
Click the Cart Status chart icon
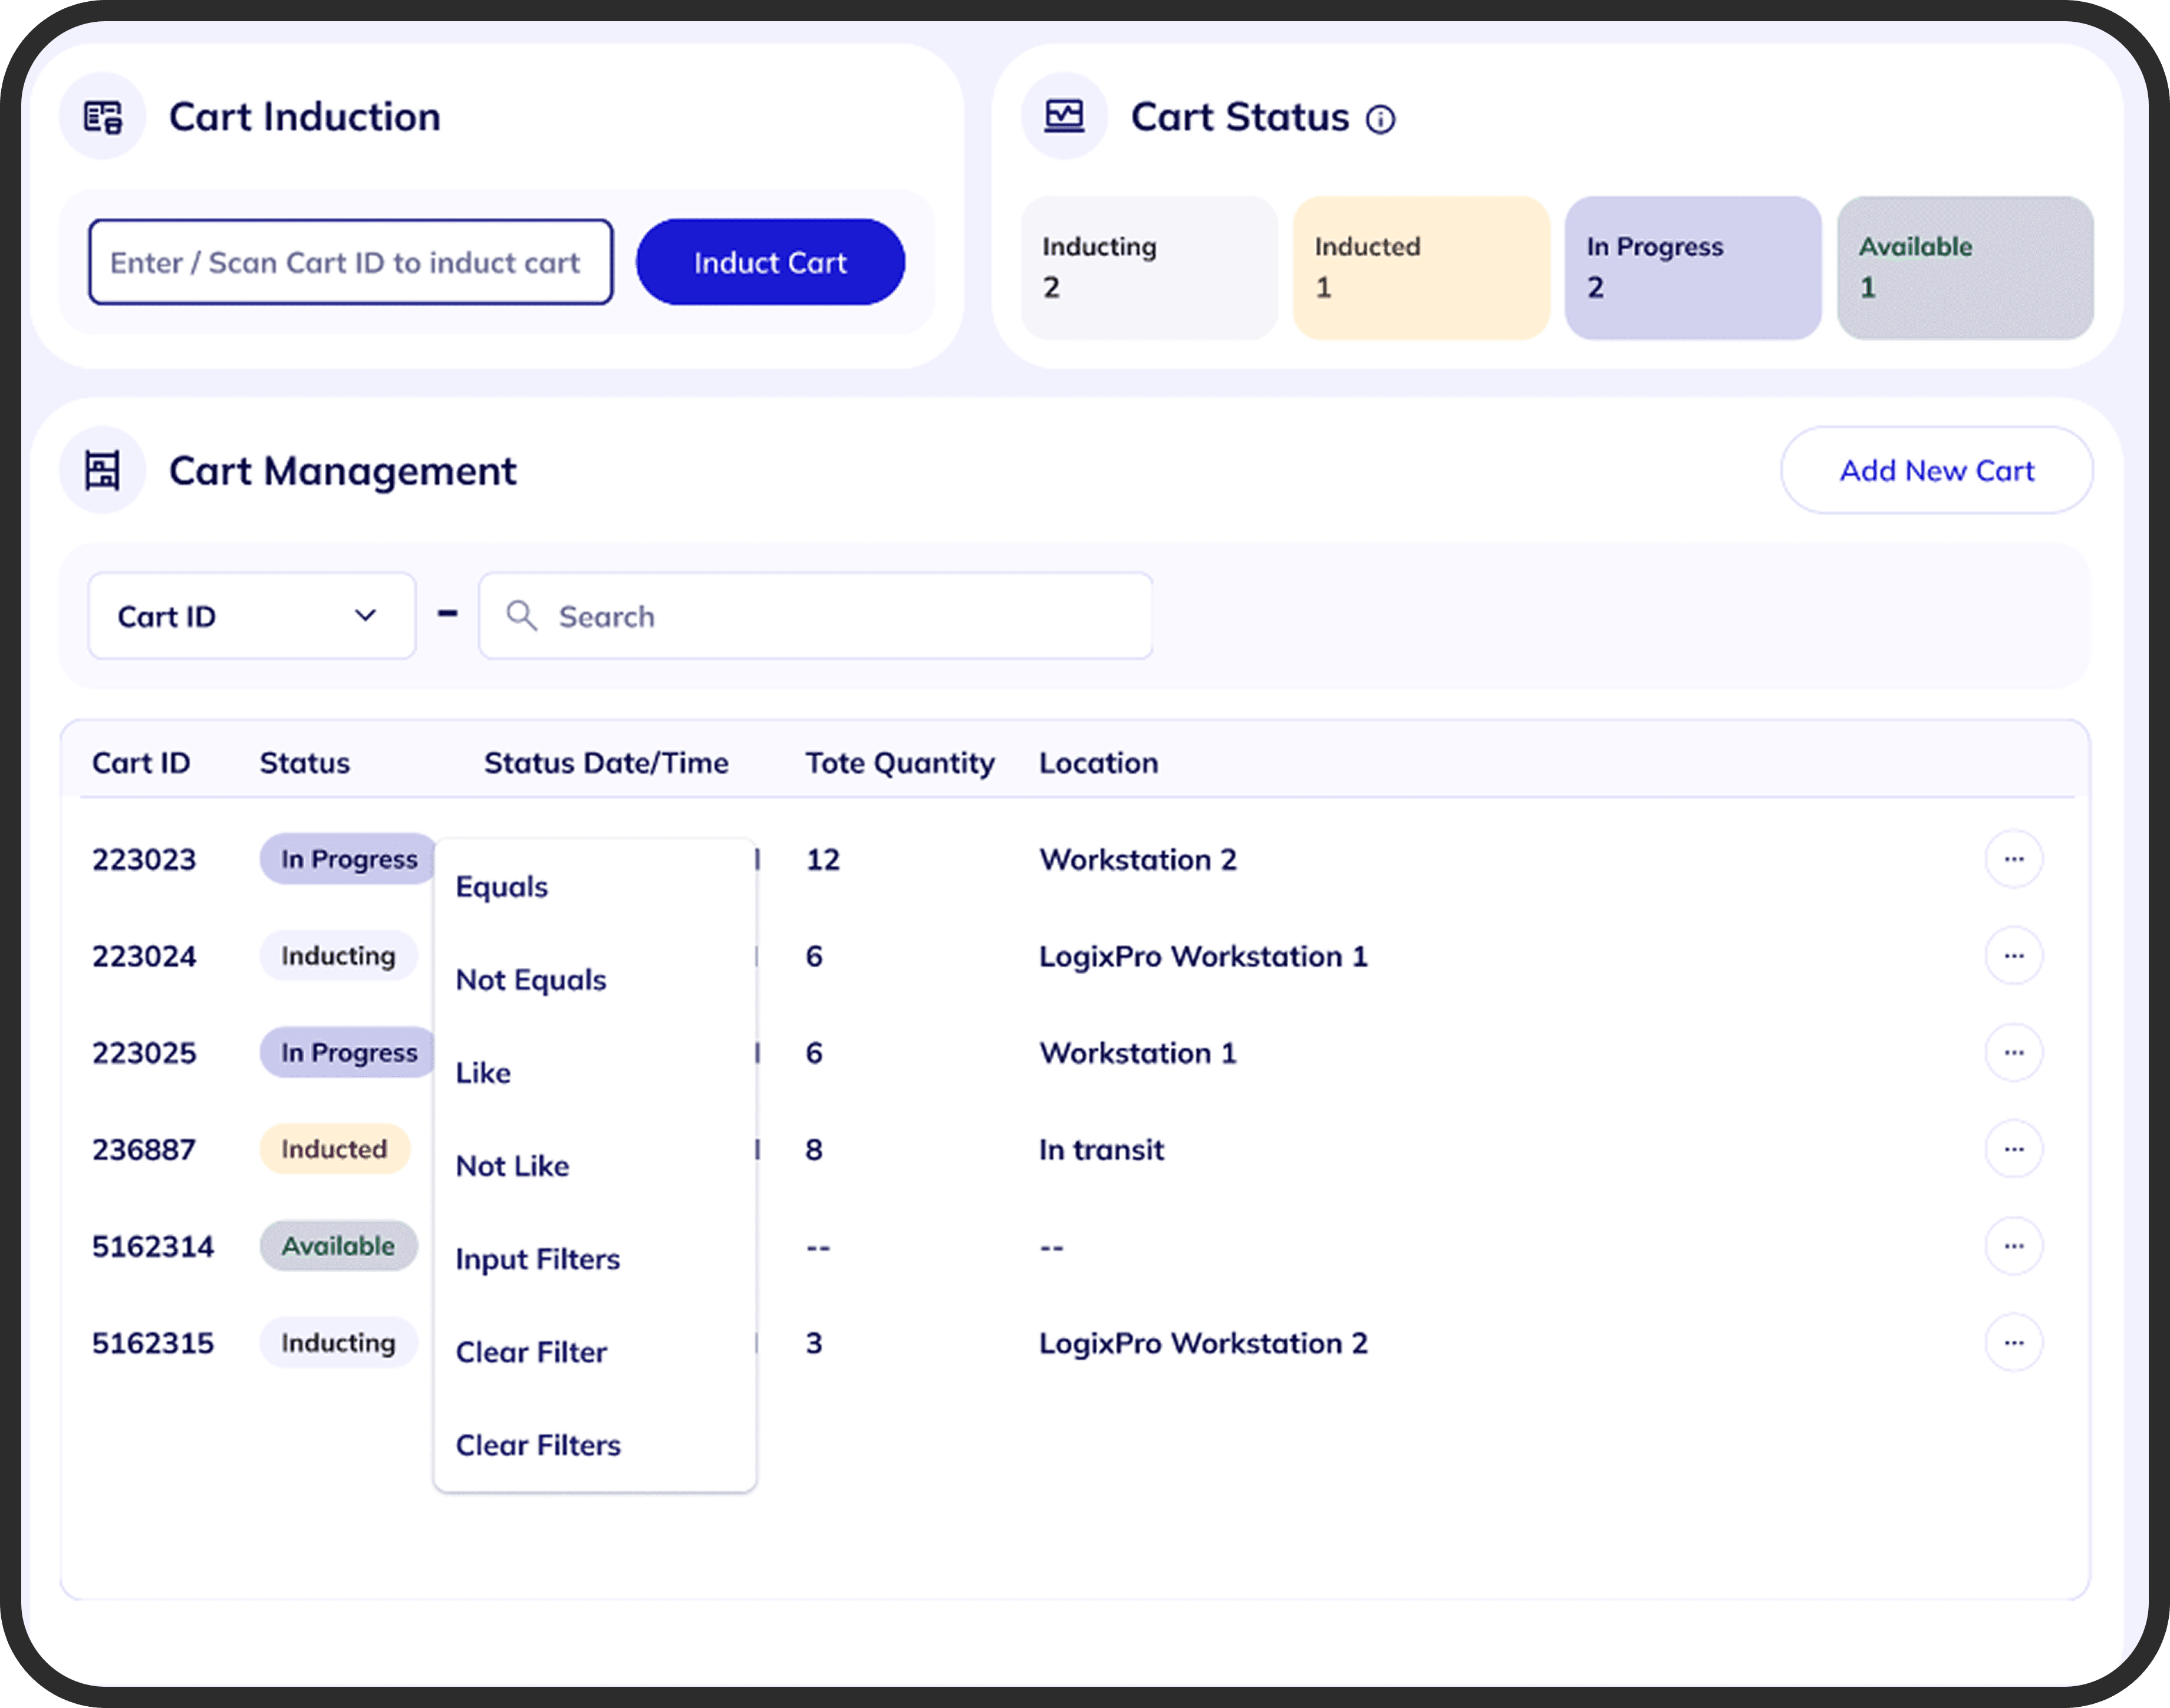[x=1064, y=117]
